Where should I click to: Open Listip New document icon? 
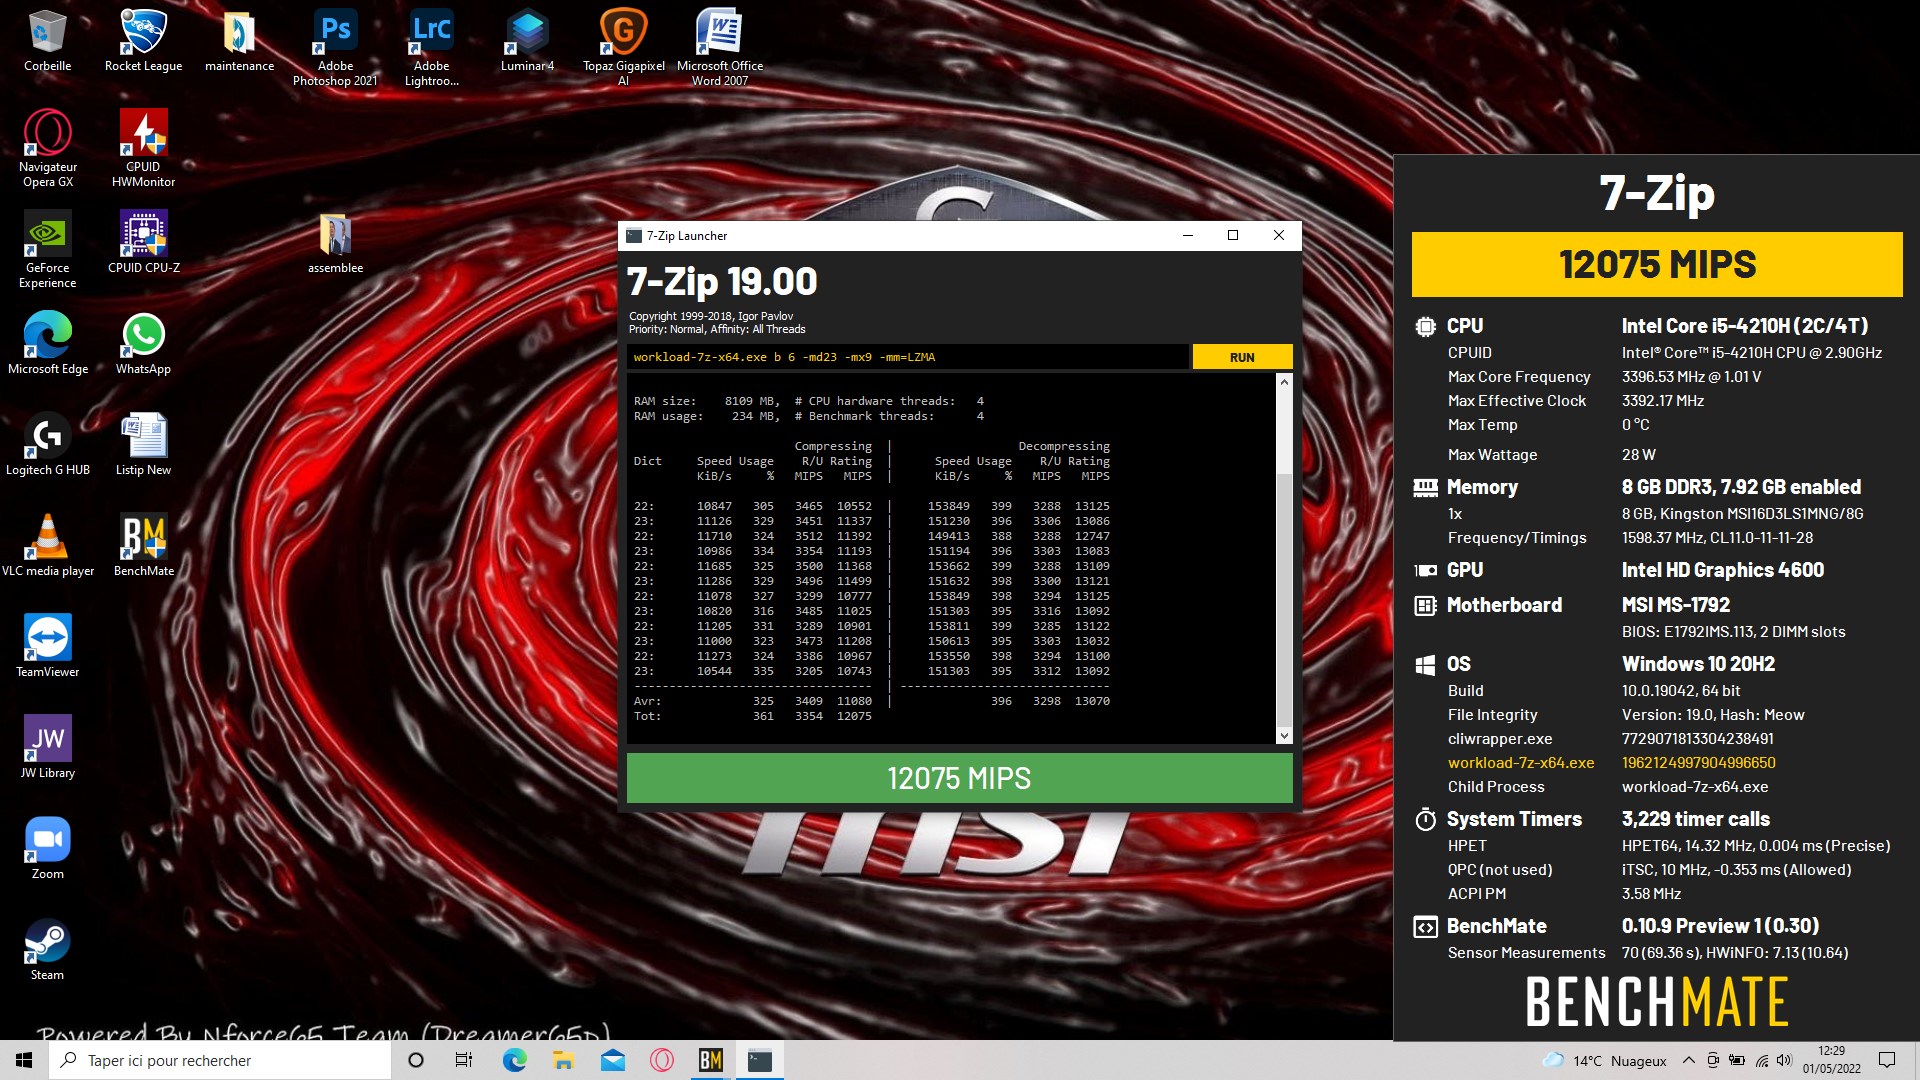143,444
